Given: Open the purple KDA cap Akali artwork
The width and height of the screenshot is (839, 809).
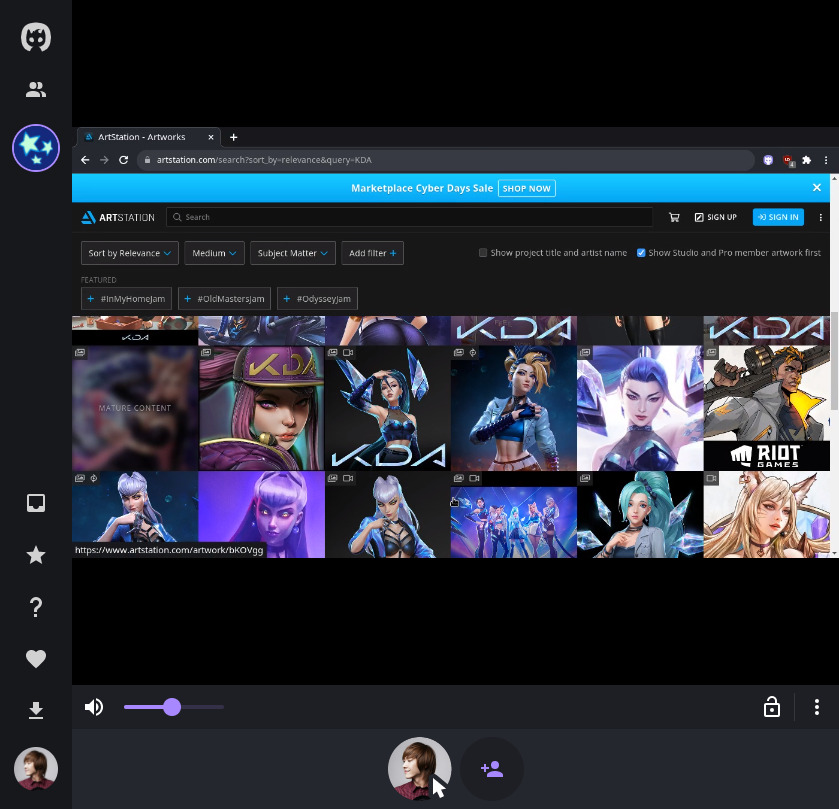Looking at the screenshot, I should [262, 408].
